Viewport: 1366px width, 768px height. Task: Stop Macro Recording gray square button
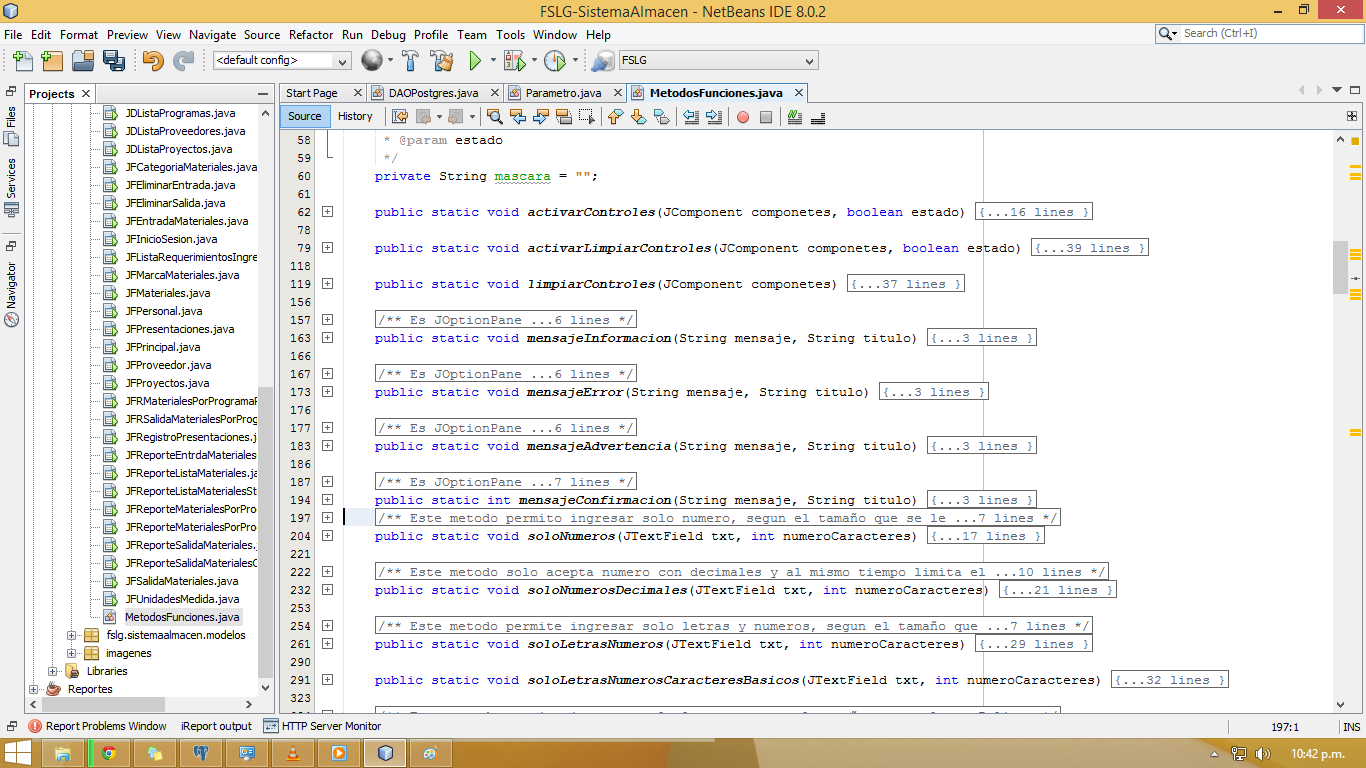point(766,116)
